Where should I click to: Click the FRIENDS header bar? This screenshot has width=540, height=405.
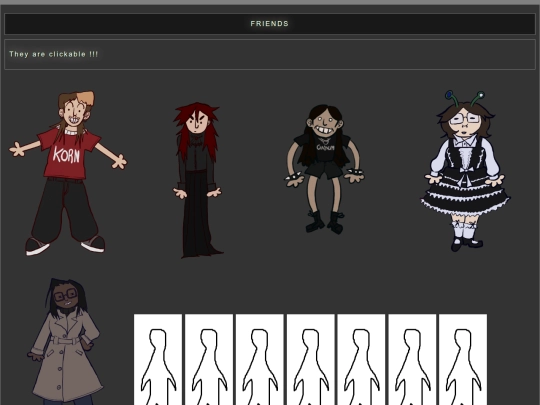[x=270, y=24]
